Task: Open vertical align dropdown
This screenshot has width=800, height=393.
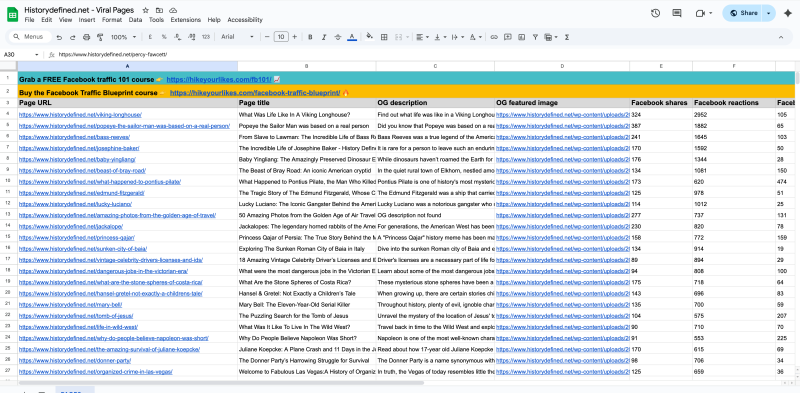Action: click(x=440, y=37)
